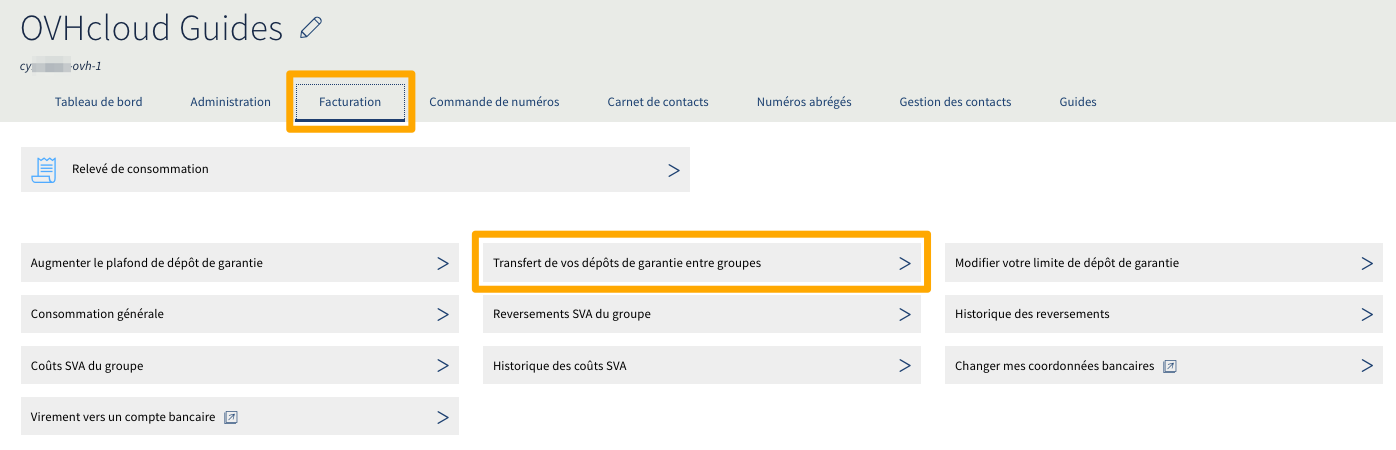The image size is (1396, 450).
Task: Click the chevron arrow on Relevé de consommation
Action: (673, 170)
